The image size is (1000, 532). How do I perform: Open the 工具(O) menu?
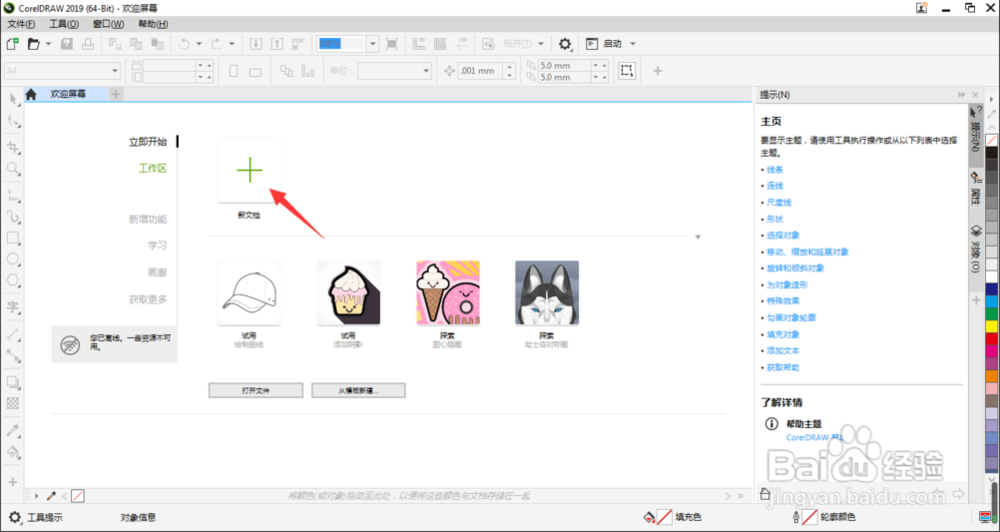tap(64, 24)
